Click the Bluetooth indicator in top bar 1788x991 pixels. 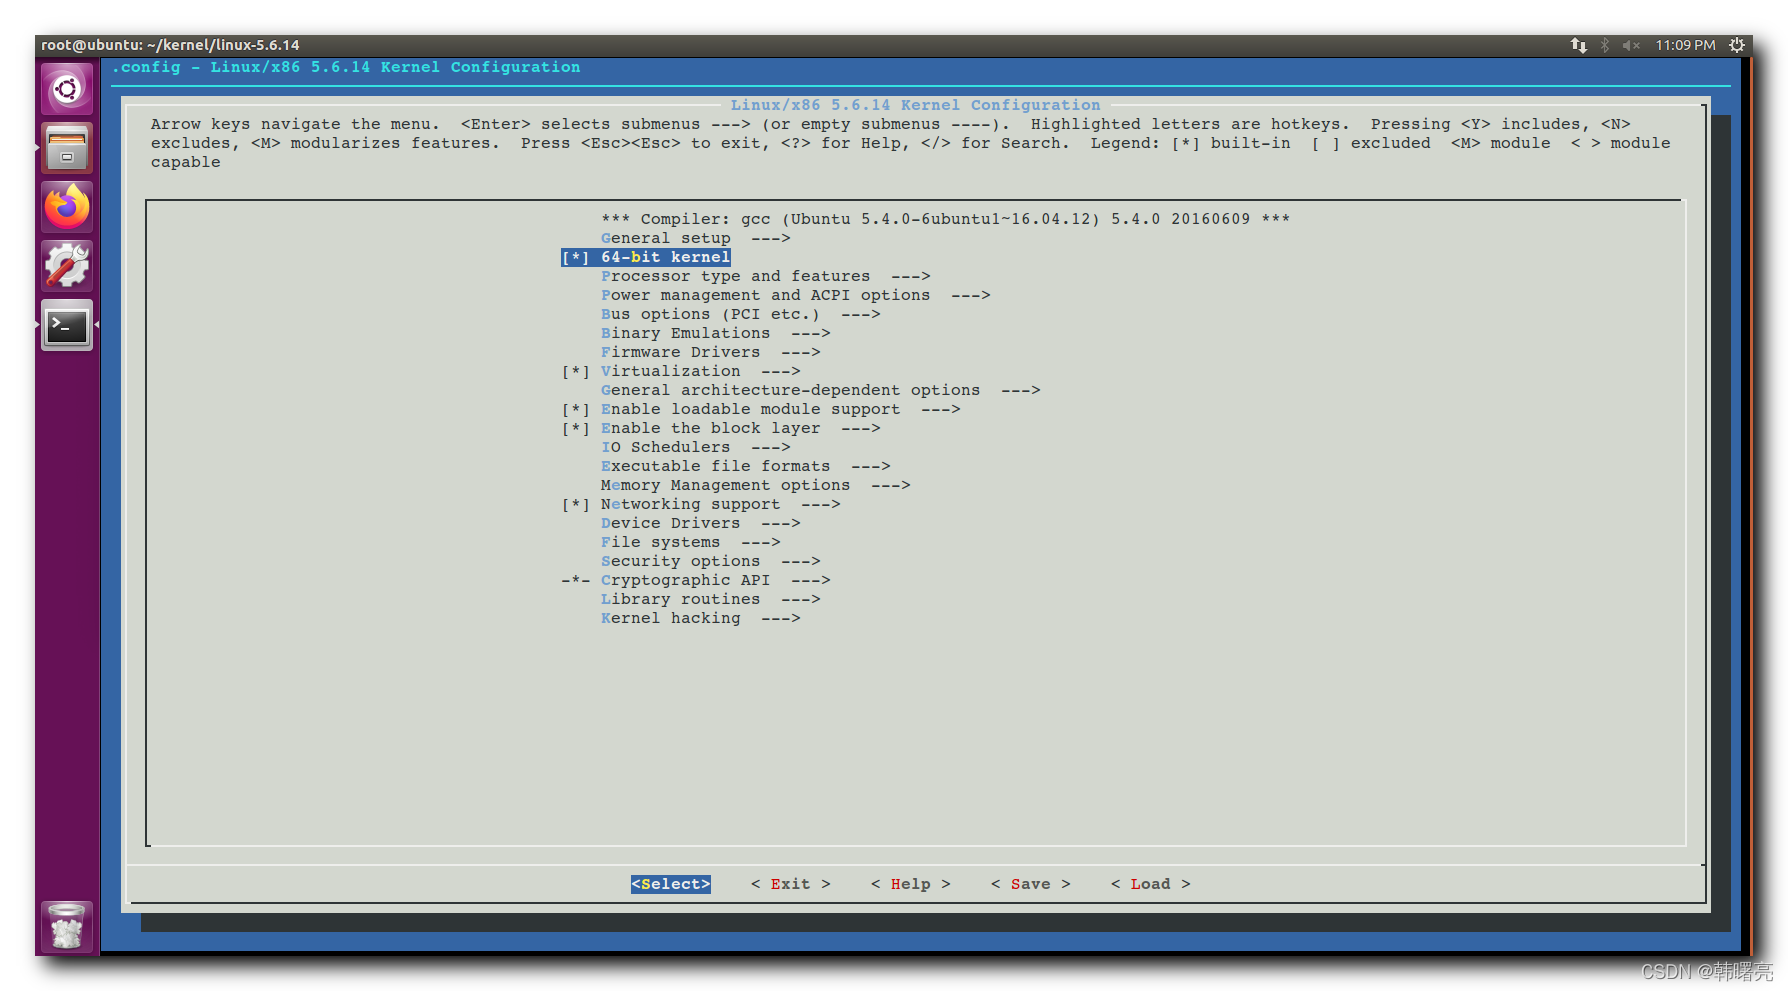[1605, 45]
